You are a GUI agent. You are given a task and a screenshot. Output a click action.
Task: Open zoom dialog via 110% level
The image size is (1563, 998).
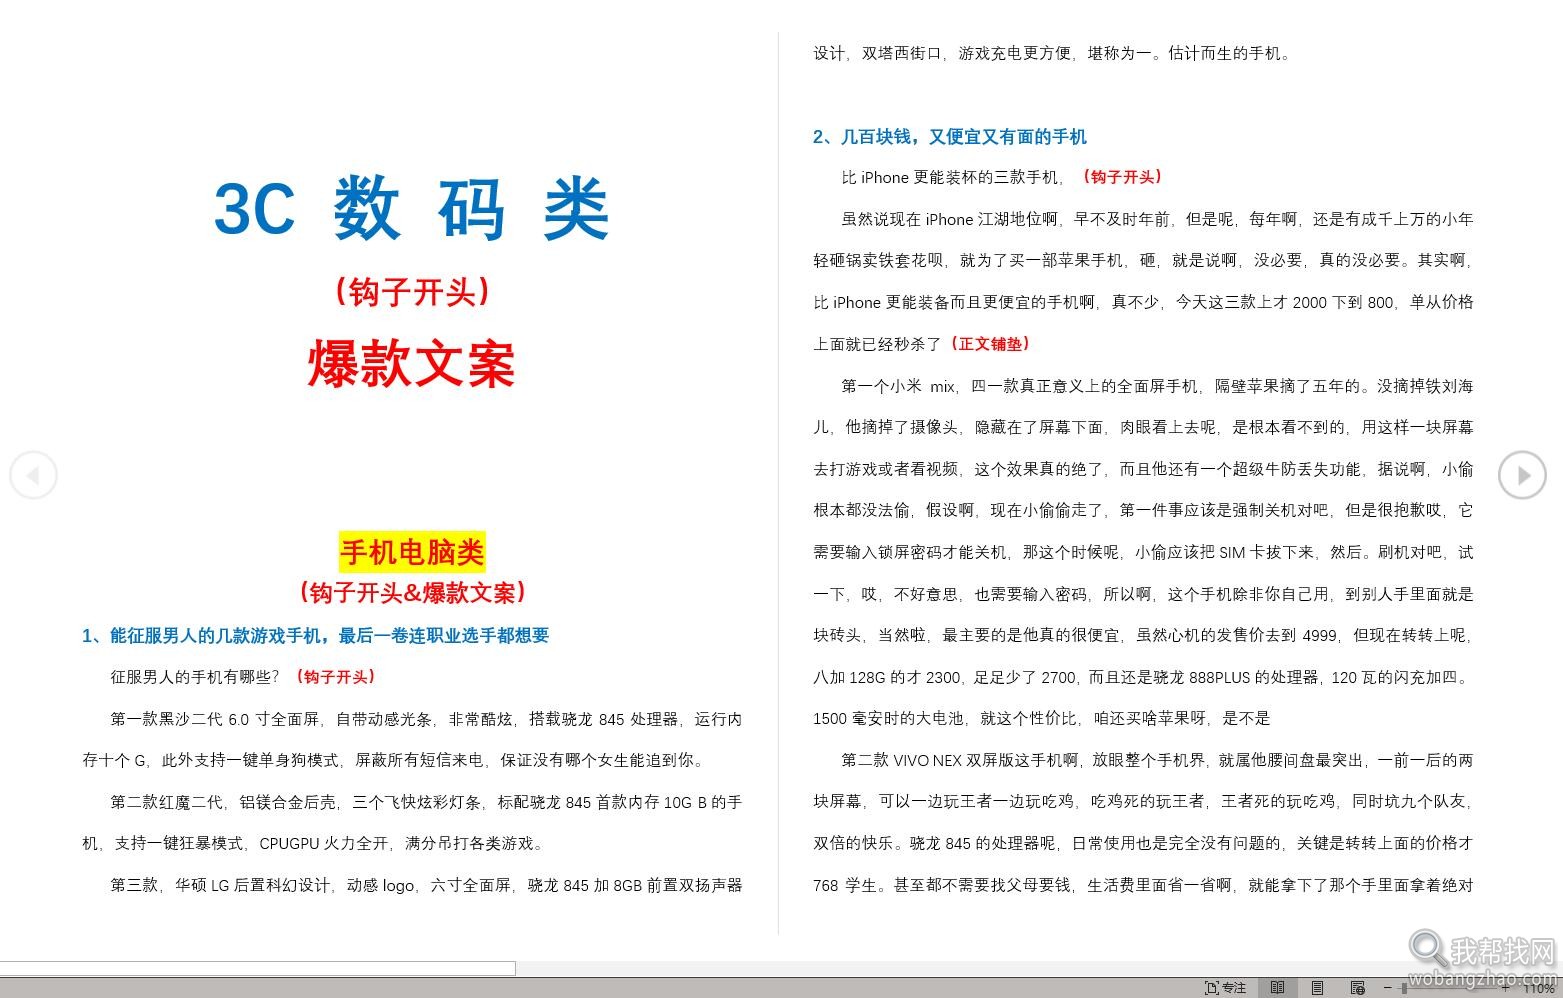click(1539, 988)
